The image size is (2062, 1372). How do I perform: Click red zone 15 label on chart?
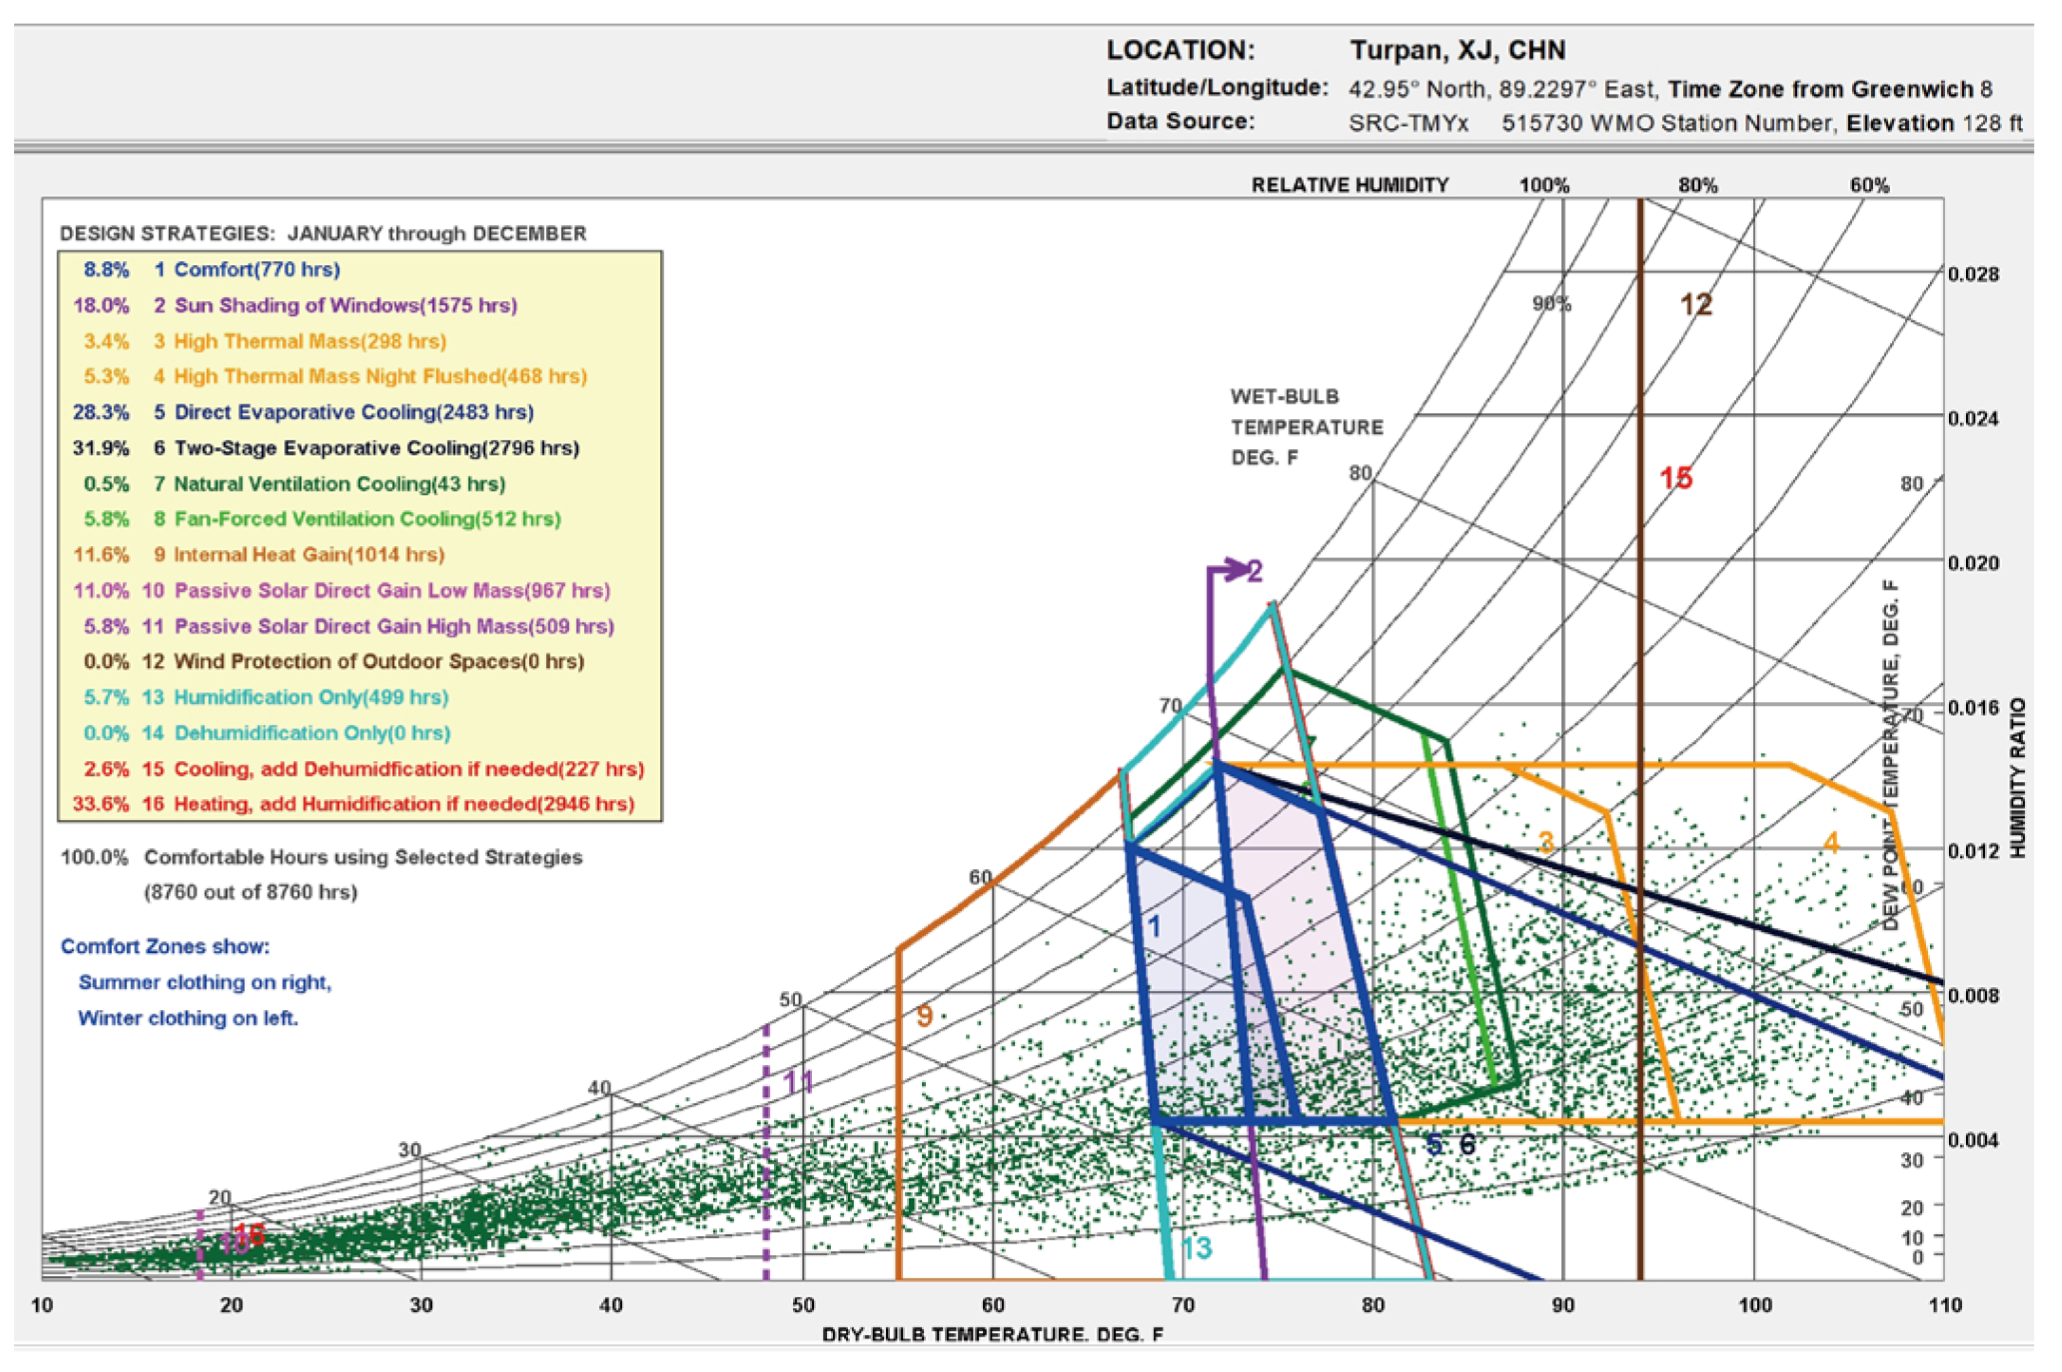(x=1677, y=479)
